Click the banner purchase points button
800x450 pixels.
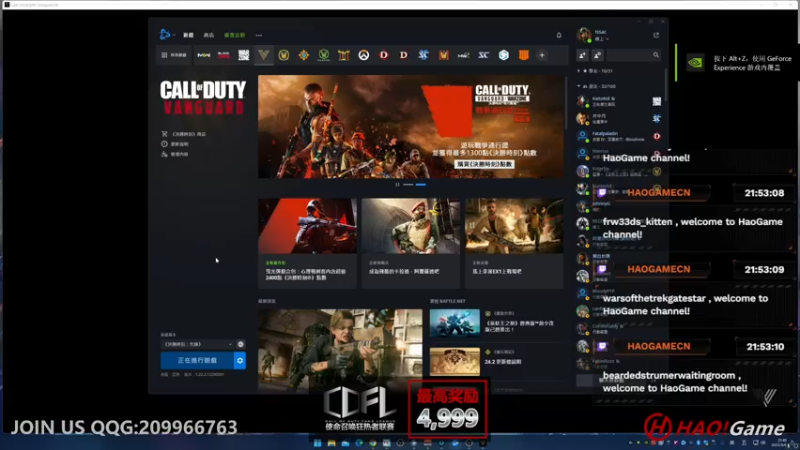click(484, 164)
